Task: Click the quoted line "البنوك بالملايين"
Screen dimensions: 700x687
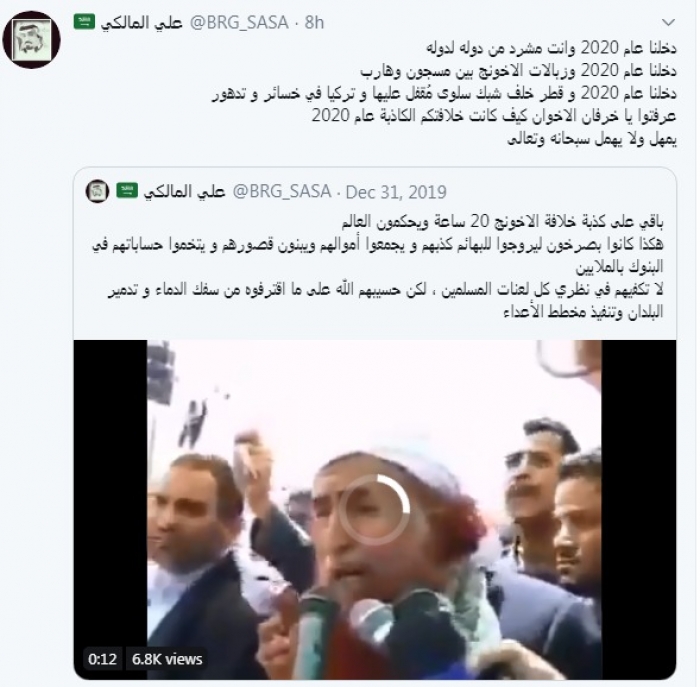Action: (620, 266)
